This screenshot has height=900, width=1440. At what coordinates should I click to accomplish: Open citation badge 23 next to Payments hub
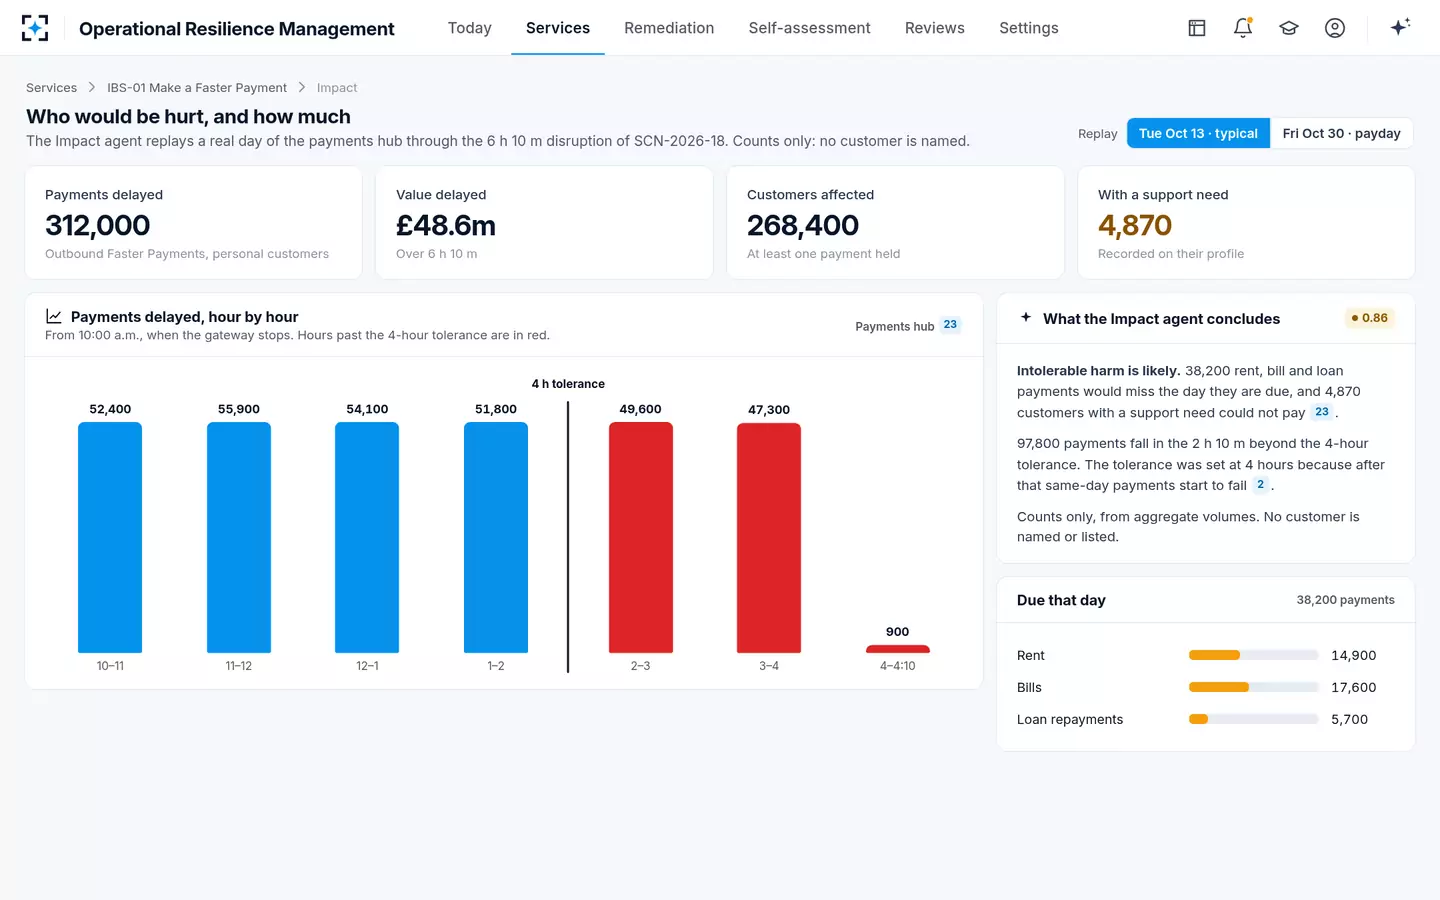[950, 325]
